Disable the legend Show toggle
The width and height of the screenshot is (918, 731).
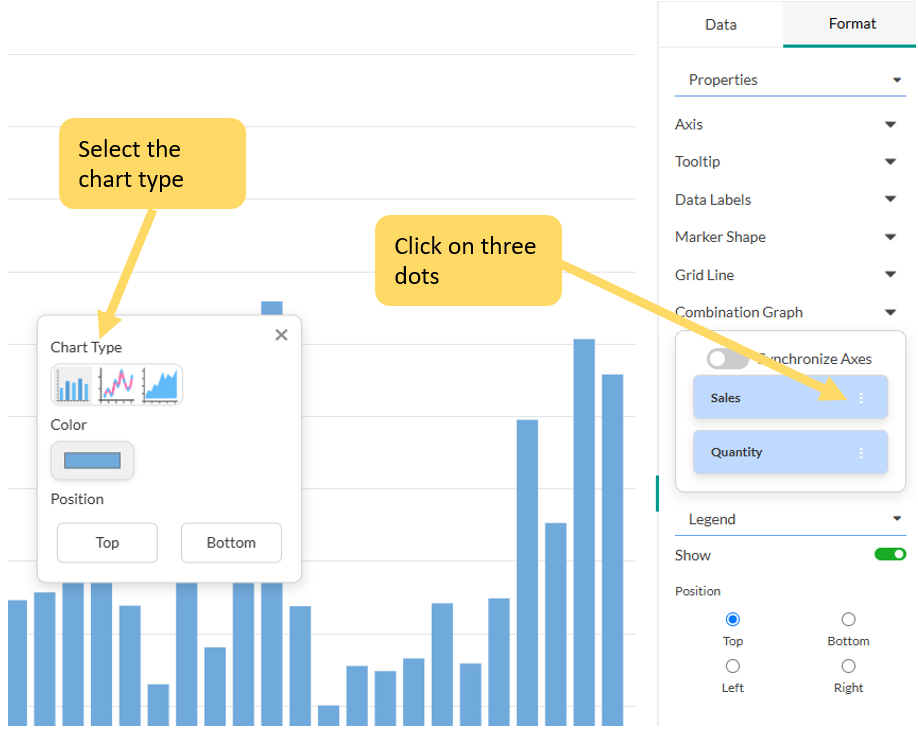(890, 555)
